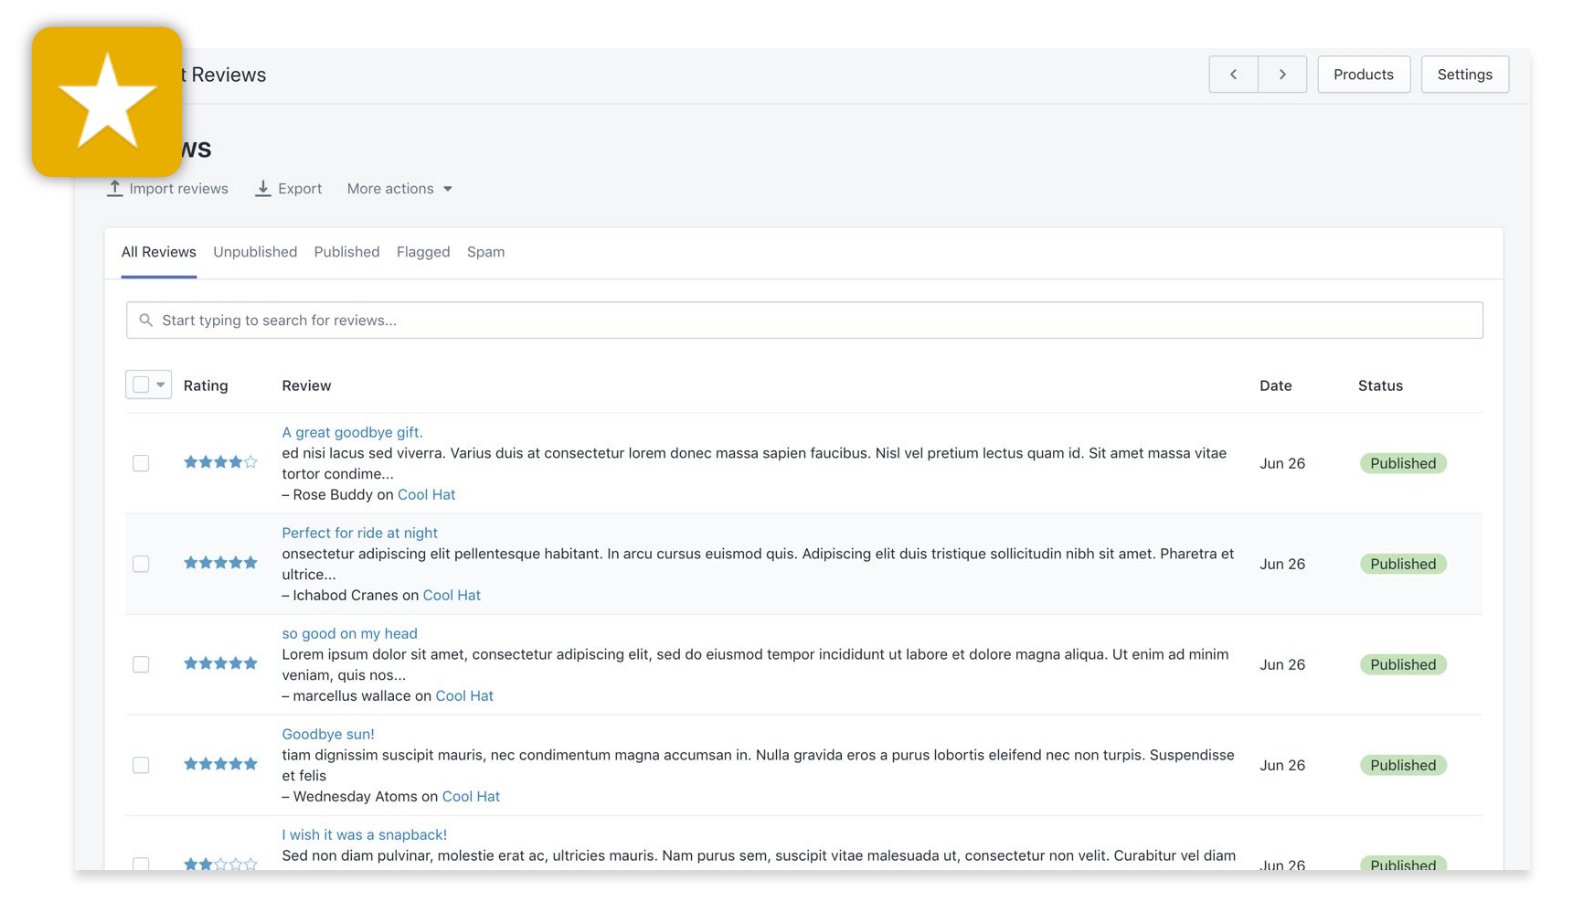
Task: Switch to the All Reviews tab
Action: click(159, 252)
